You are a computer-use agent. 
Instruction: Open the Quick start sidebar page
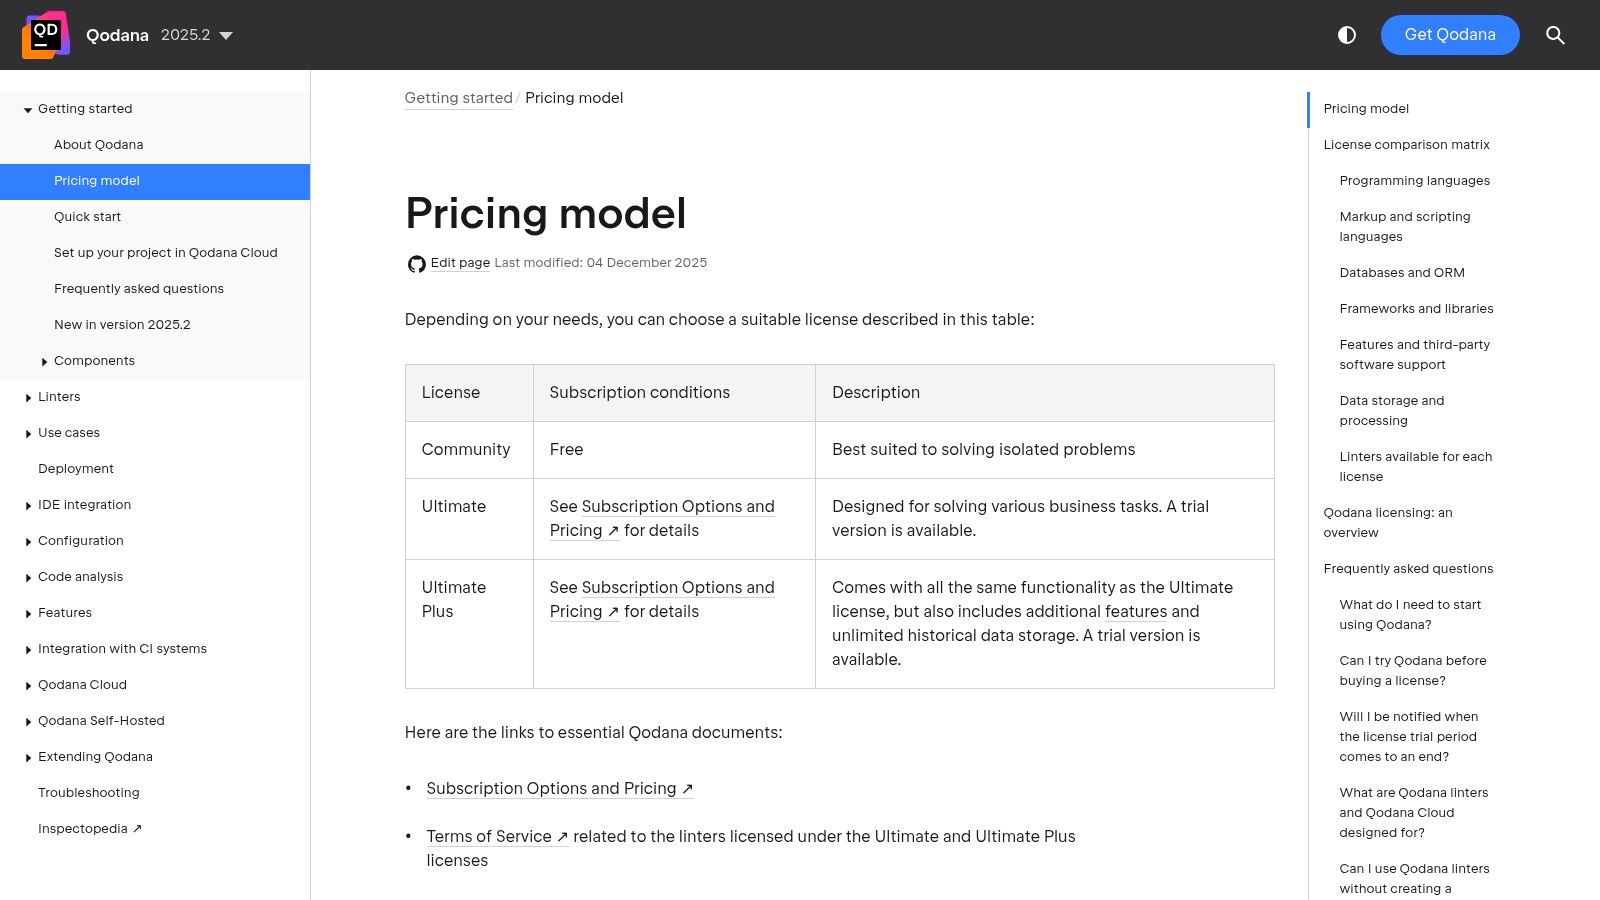(87, 217)
